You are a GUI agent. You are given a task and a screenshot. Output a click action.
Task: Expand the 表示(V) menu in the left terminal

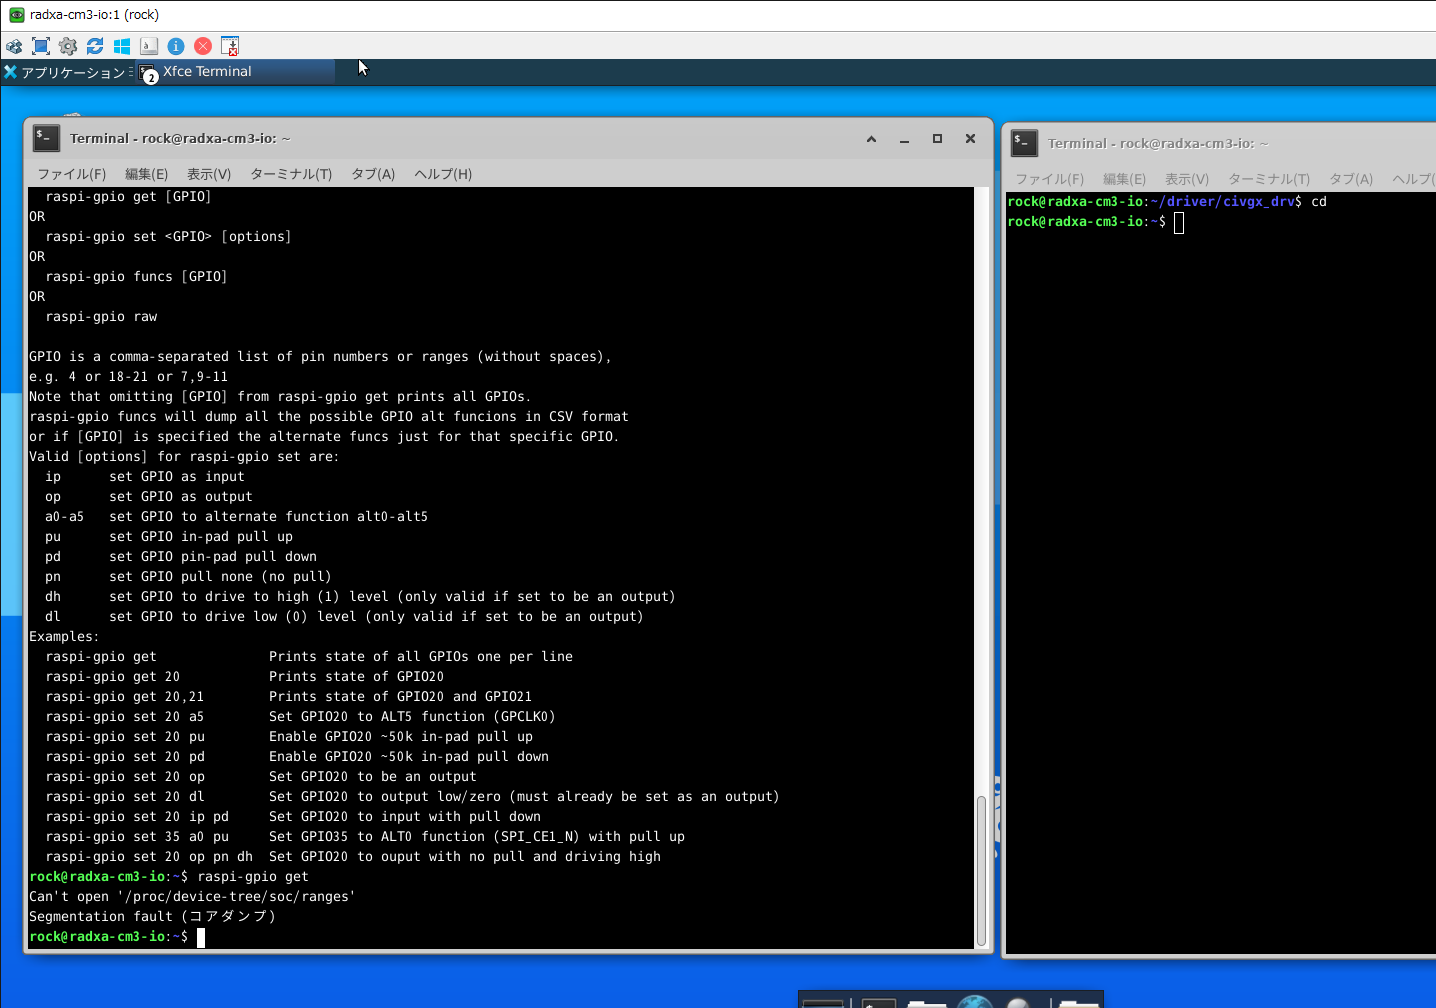(x=209, y=174)
